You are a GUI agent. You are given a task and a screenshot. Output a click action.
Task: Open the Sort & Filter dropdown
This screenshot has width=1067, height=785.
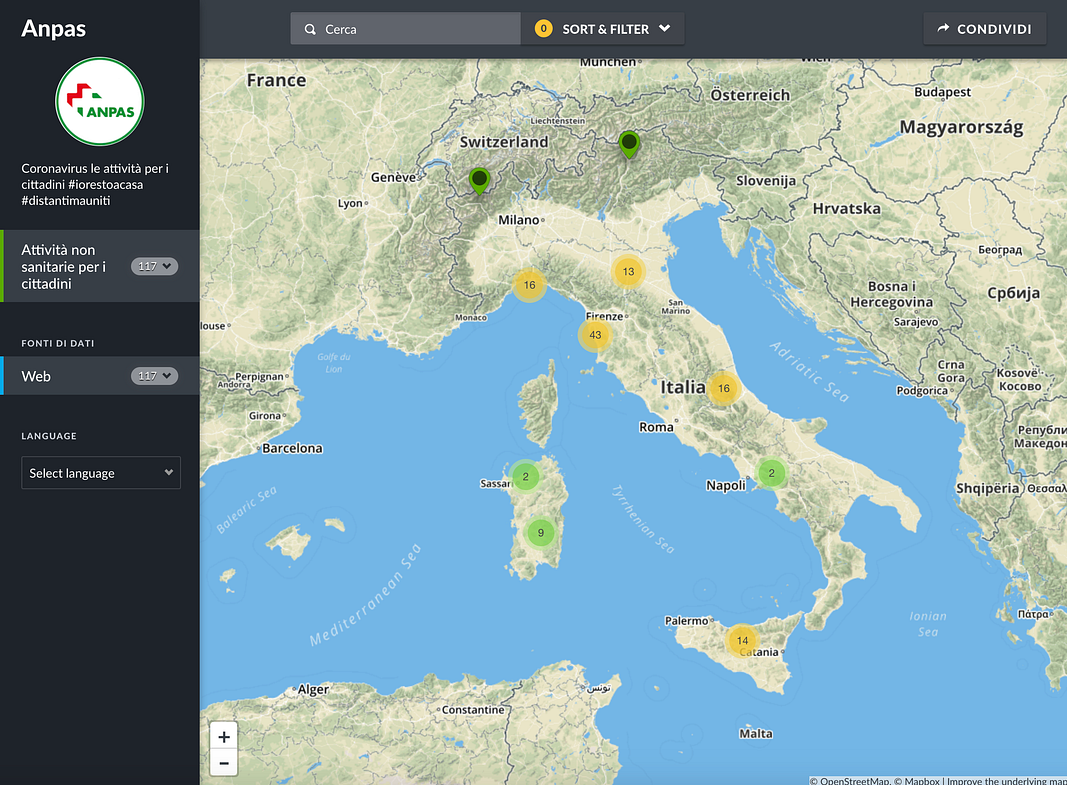[603, 29]
